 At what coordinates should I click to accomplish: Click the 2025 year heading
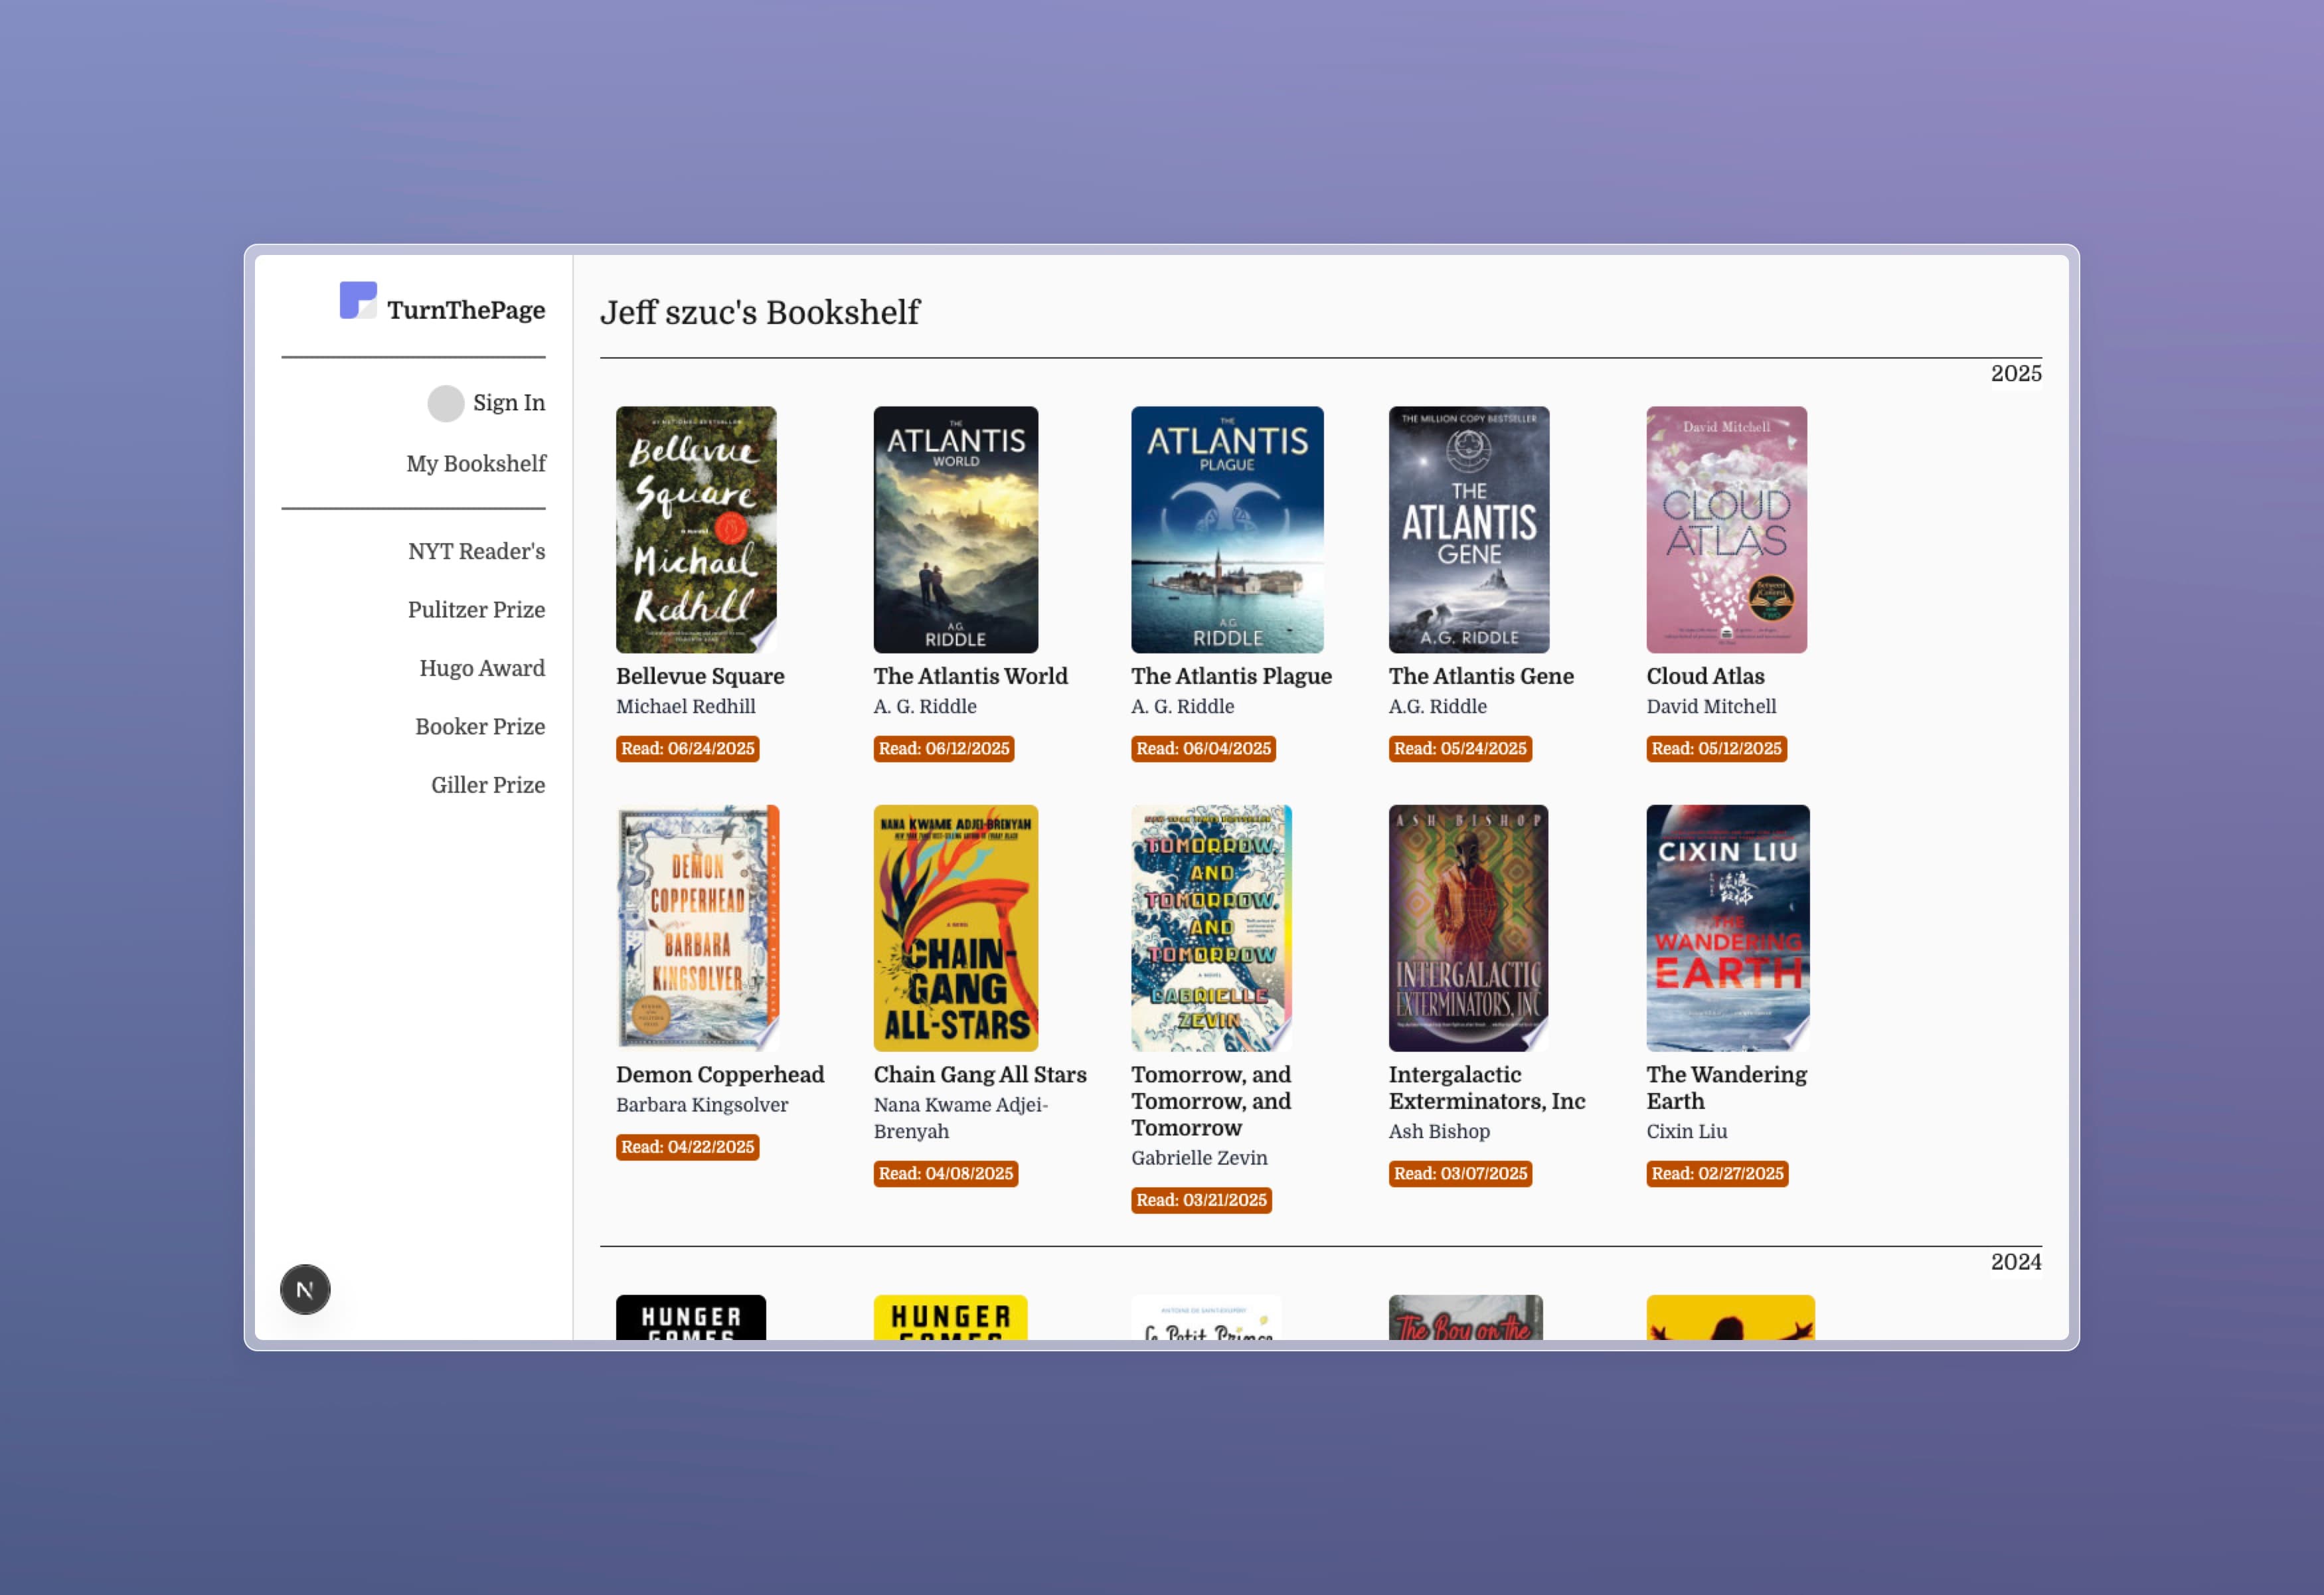2015,373
